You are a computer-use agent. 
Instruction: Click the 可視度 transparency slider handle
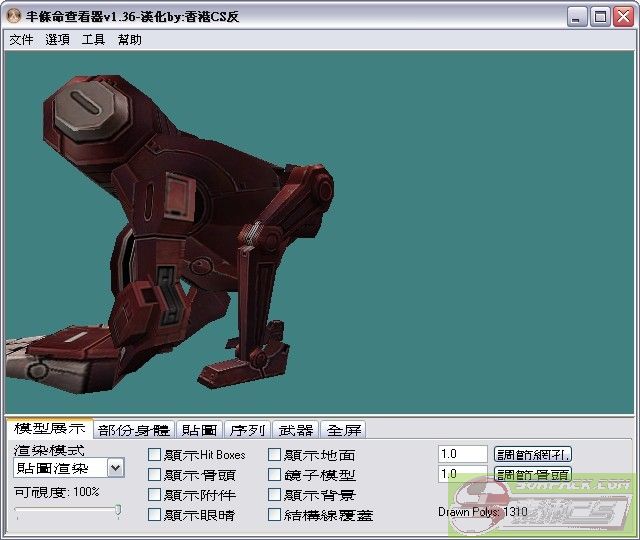pos(118,510)
